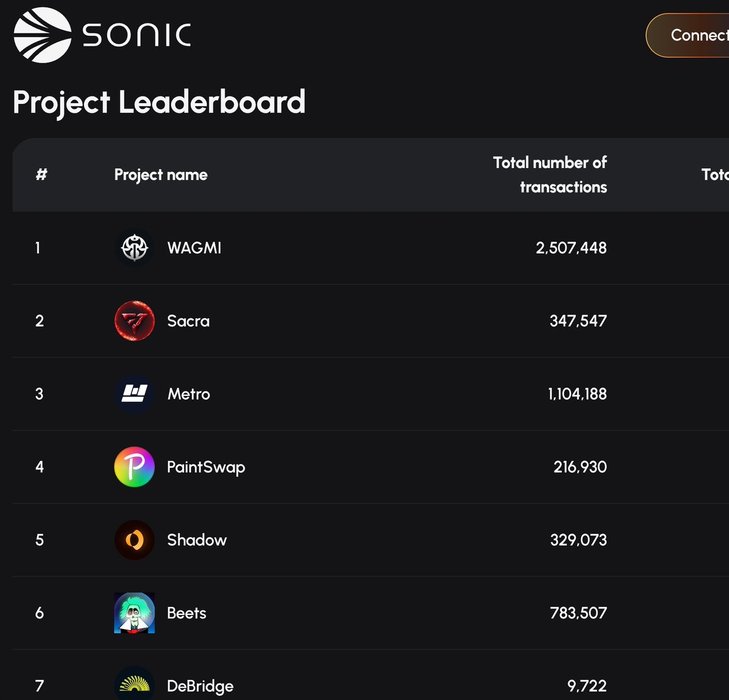
Task: Click the Beets project avatar
Action: (x=134, y=613)
